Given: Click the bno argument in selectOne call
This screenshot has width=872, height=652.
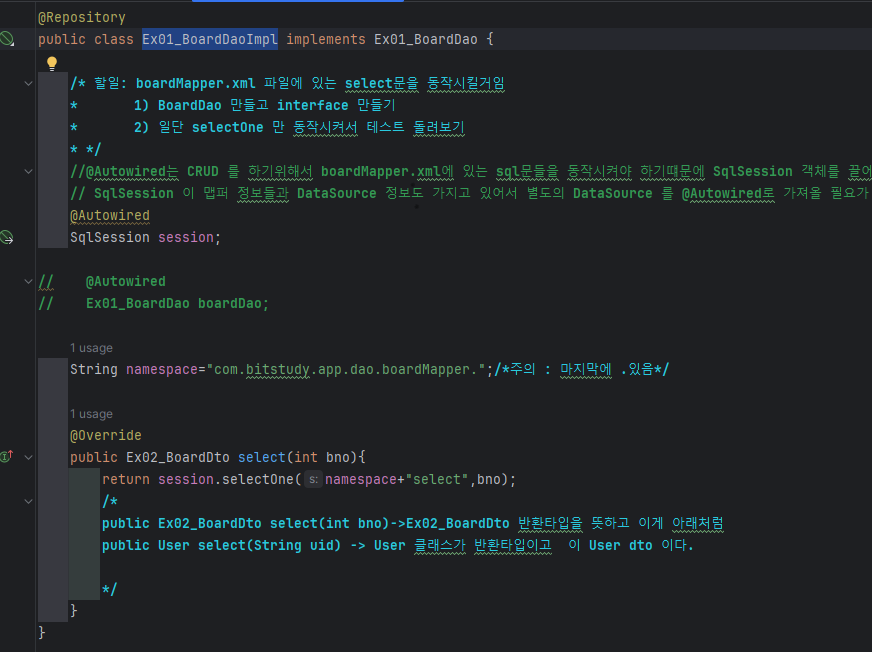Looking at the screenshot, I should coord(489,480).
